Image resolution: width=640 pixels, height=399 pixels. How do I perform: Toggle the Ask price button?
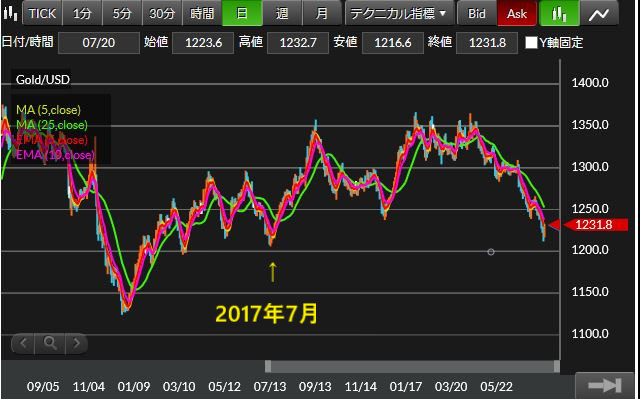click(x=517, y=13)
